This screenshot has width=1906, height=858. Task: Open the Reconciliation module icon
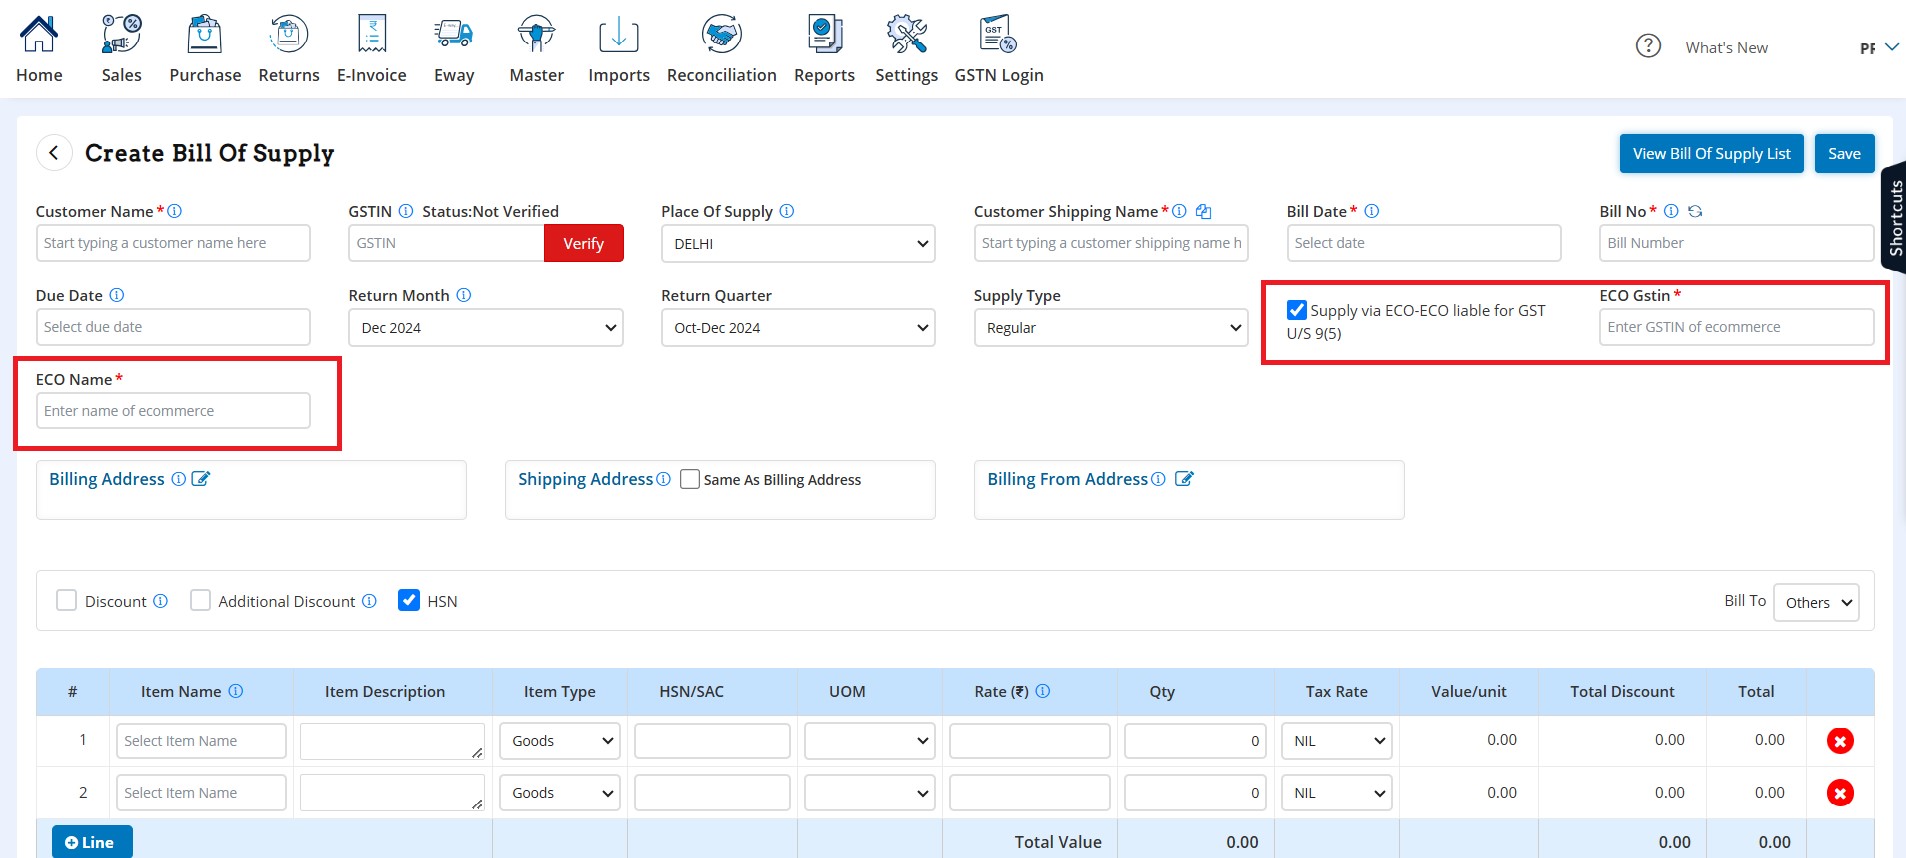721,35
